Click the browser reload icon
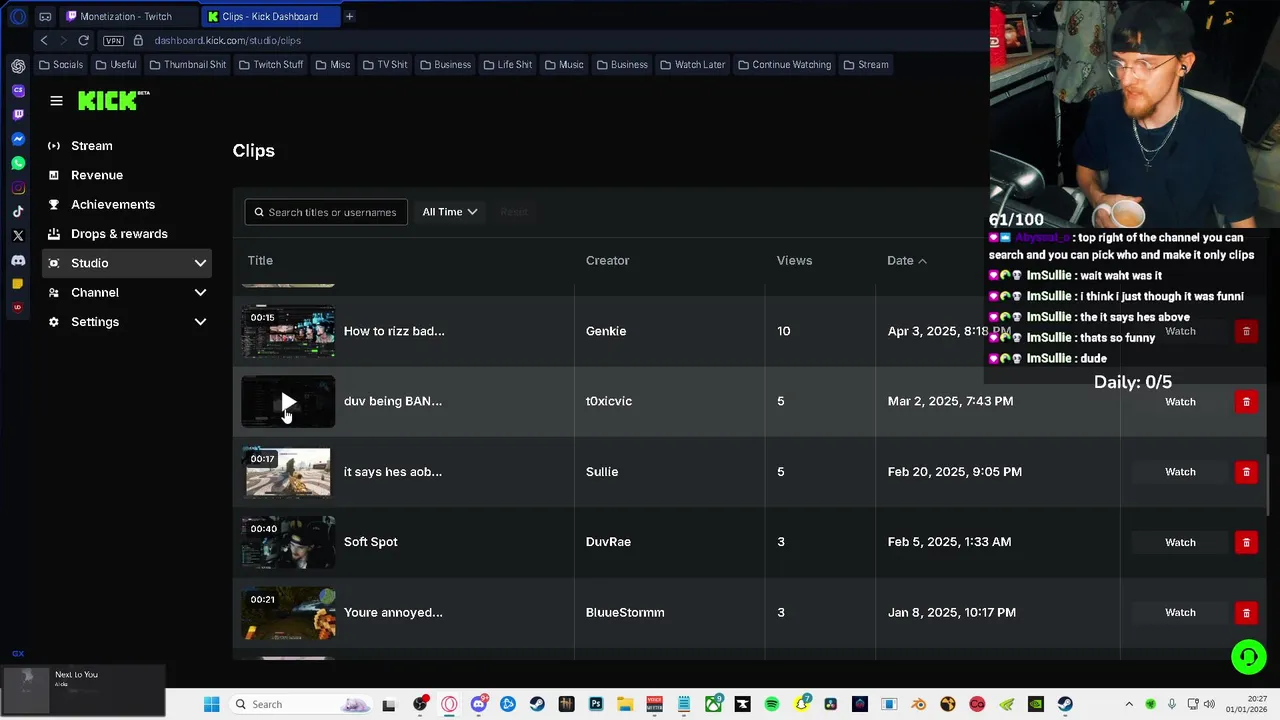 pyautogui.click(x=84, y=40)
